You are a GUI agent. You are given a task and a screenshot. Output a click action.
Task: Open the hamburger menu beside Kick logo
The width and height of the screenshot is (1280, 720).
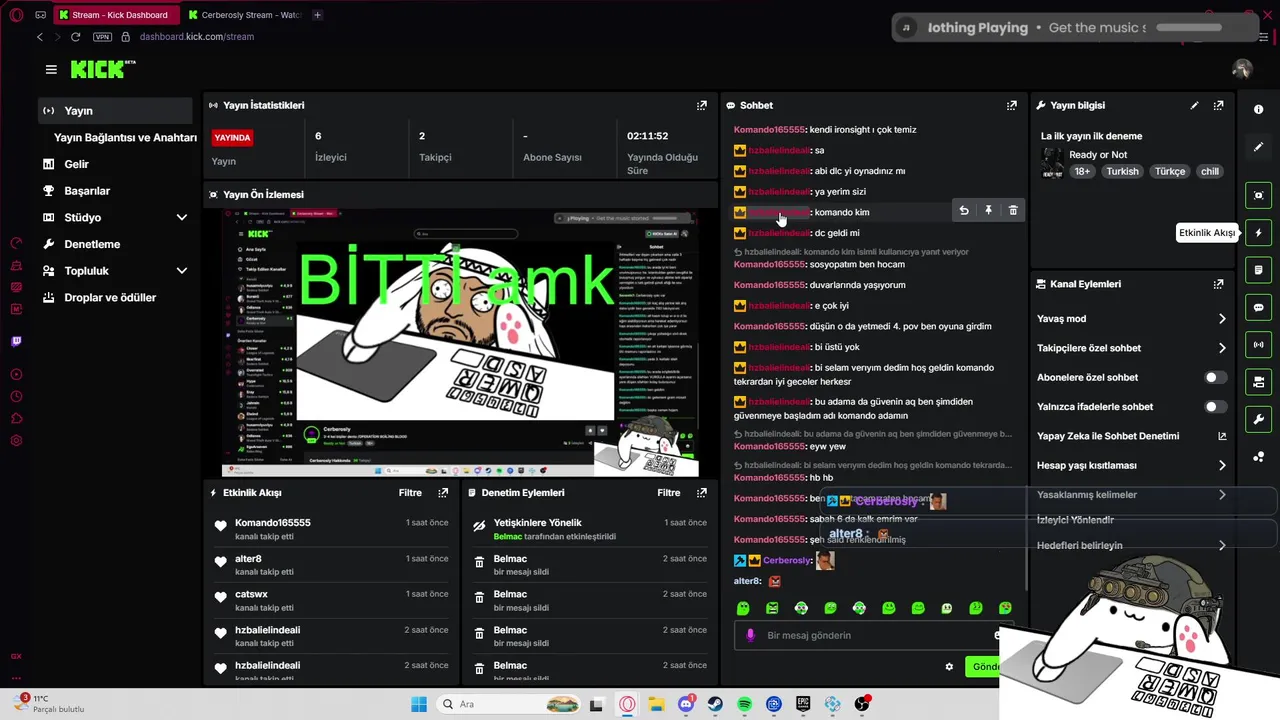point(51,69)
